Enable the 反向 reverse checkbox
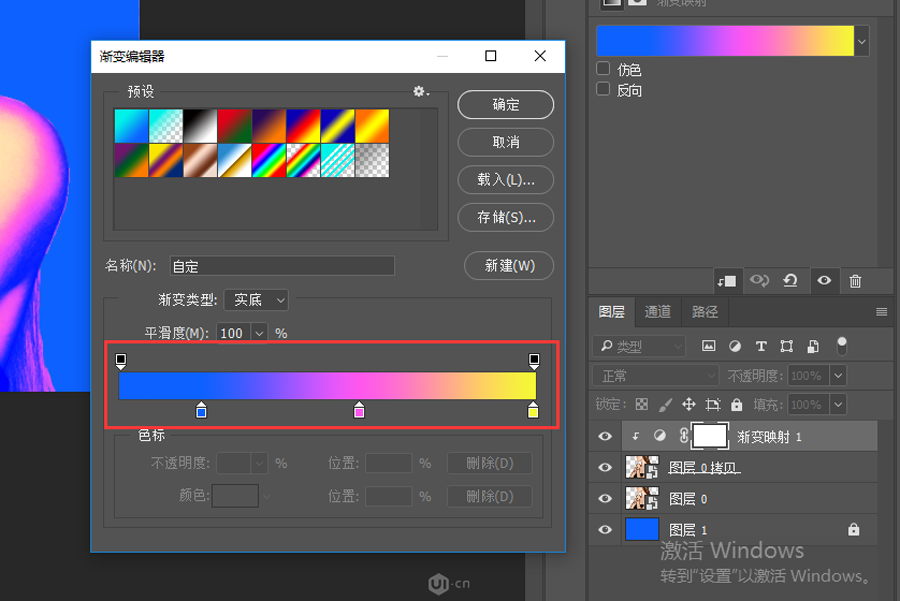 point(603,89)
